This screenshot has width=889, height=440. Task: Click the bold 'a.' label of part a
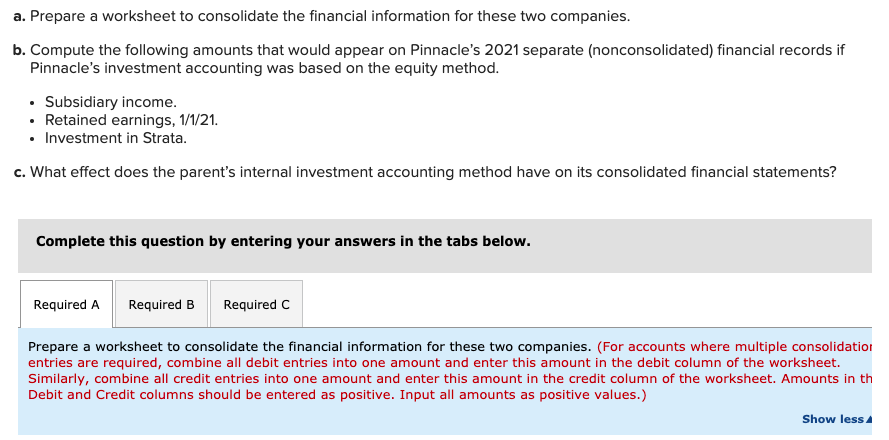pos(20,16)
